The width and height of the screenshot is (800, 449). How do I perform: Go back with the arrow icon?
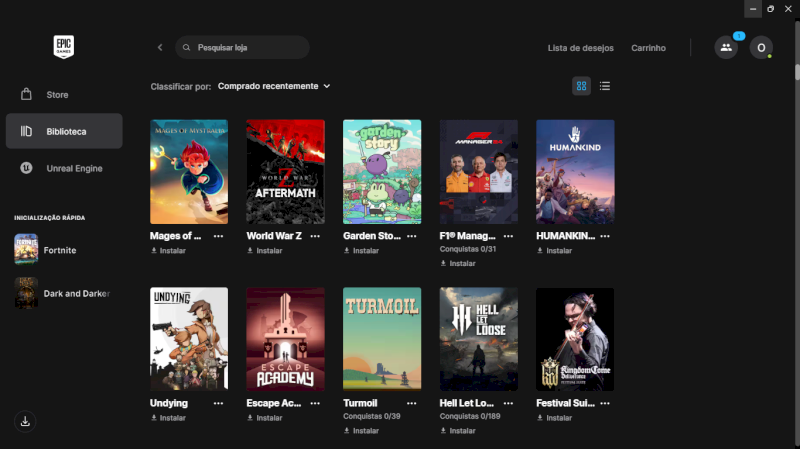pyautogui.click(x=160, y=47)
